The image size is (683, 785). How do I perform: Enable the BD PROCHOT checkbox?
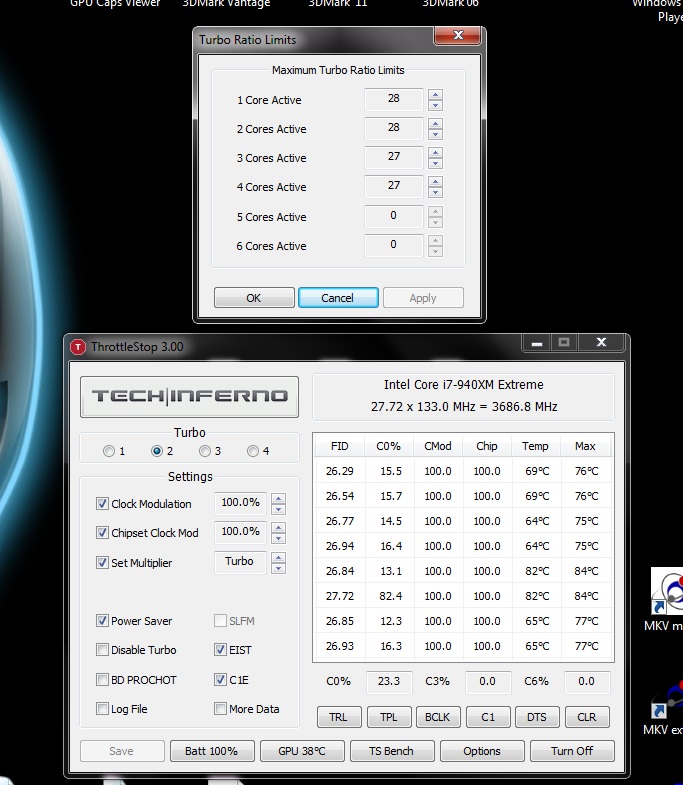click(x=102, y=680)
